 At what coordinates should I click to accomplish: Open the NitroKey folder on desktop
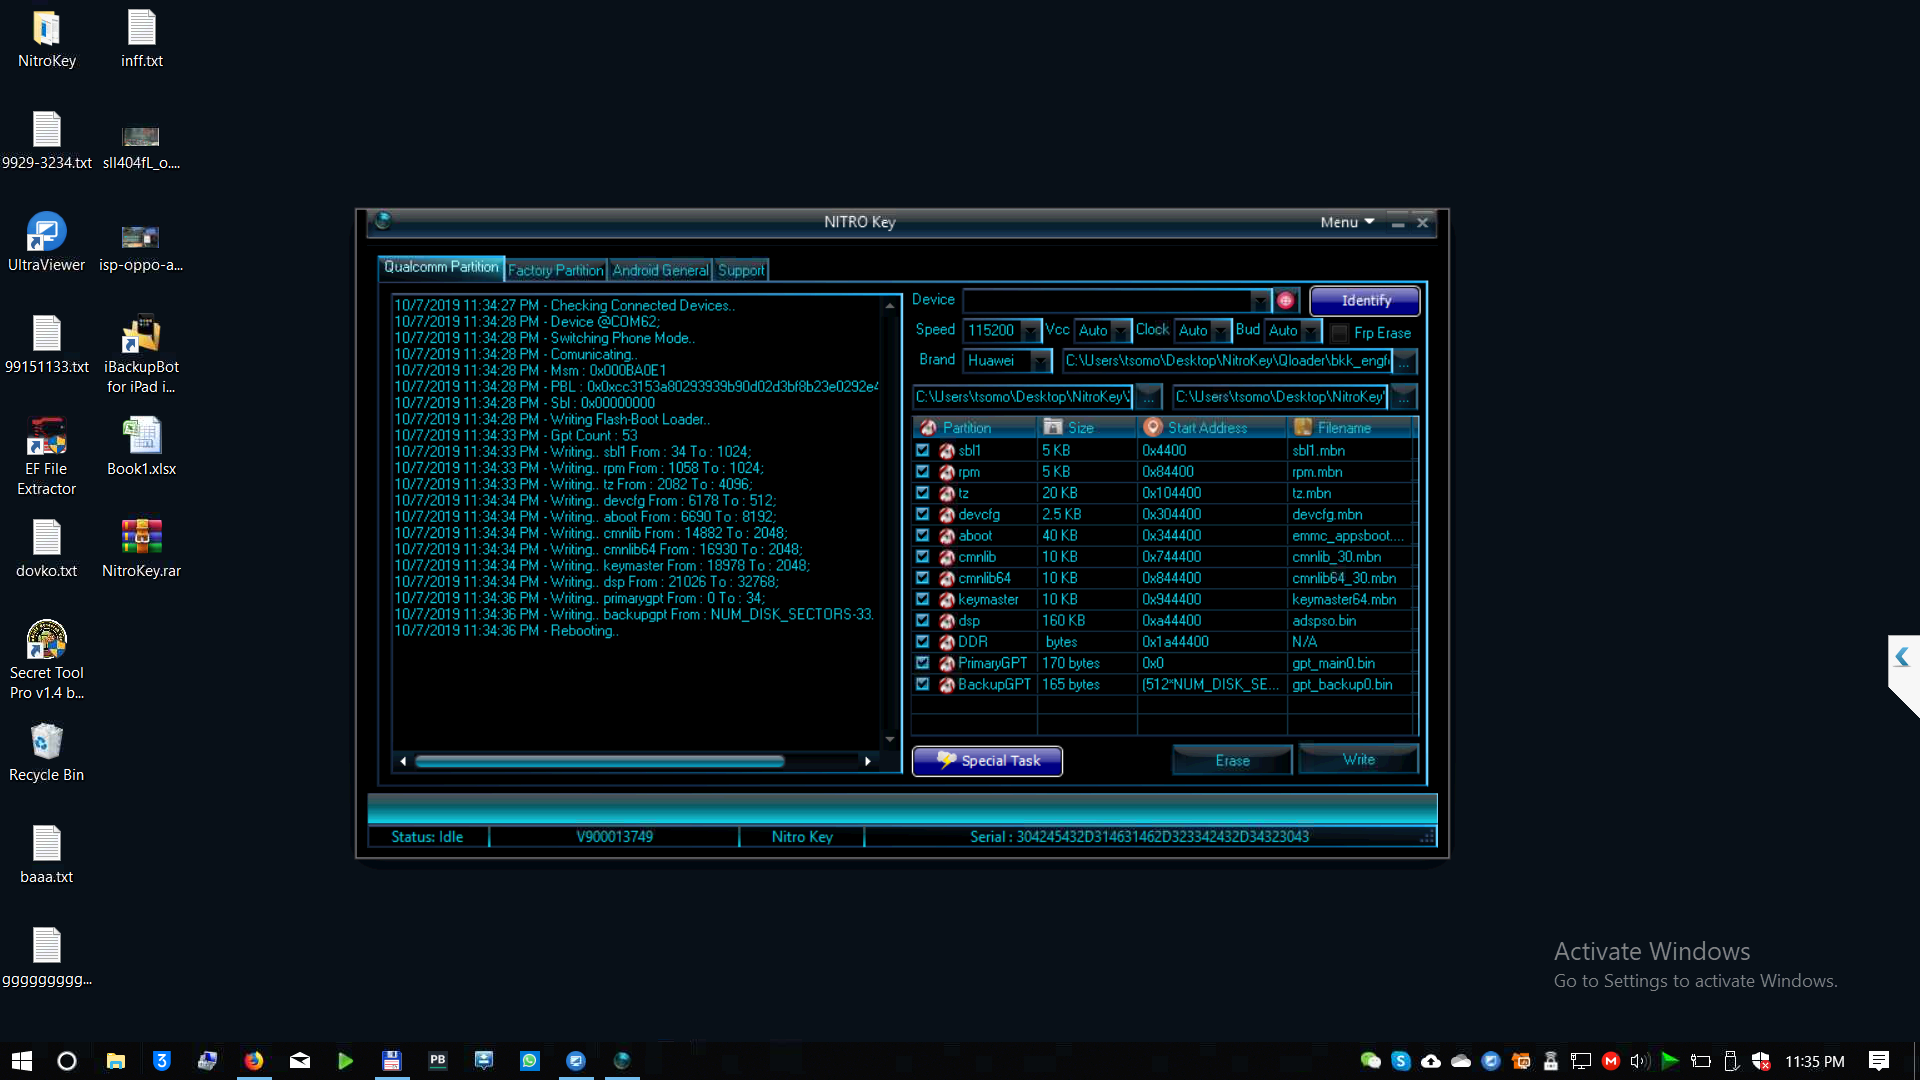coord(47,40)
